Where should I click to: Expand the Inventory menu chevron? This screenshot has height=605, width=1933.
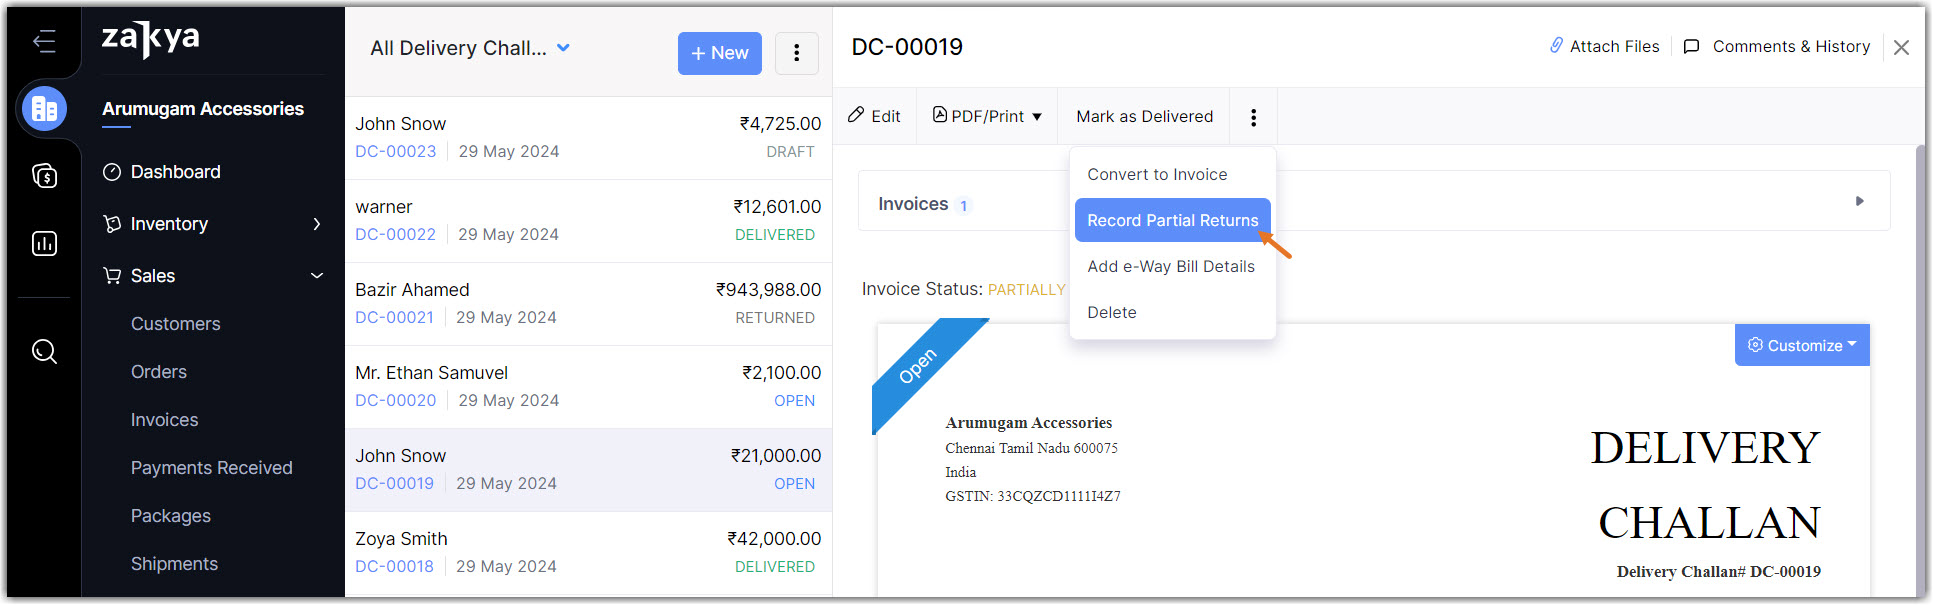tap(316, 224)
